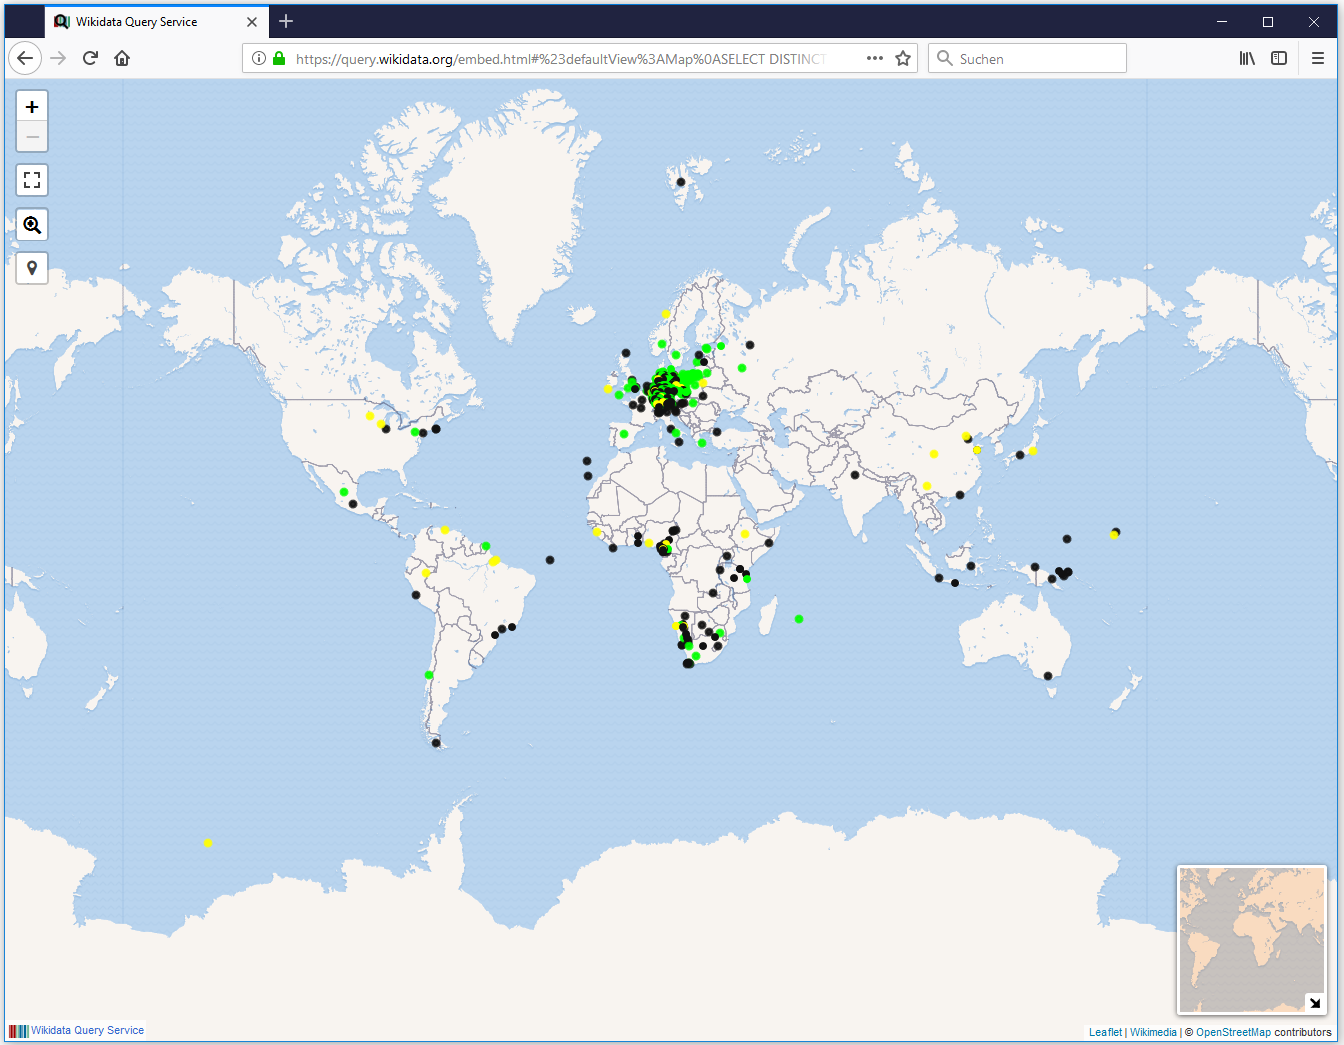The height and width of the screenshot is (1045, 1344).
Task: Zoom in the map with plus button
Action: tap(32, 107)
